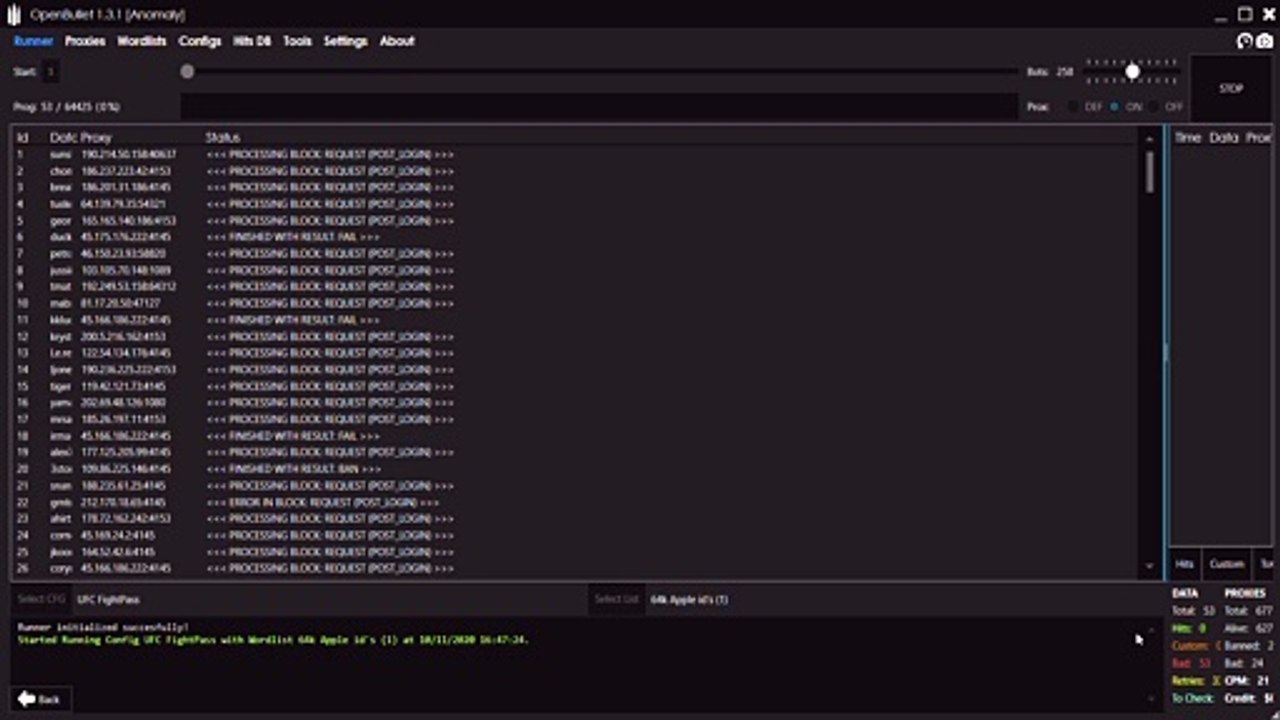Click the Started Running Config log line
Screen dimensions: 1280x720
click(x=273, y=639)
